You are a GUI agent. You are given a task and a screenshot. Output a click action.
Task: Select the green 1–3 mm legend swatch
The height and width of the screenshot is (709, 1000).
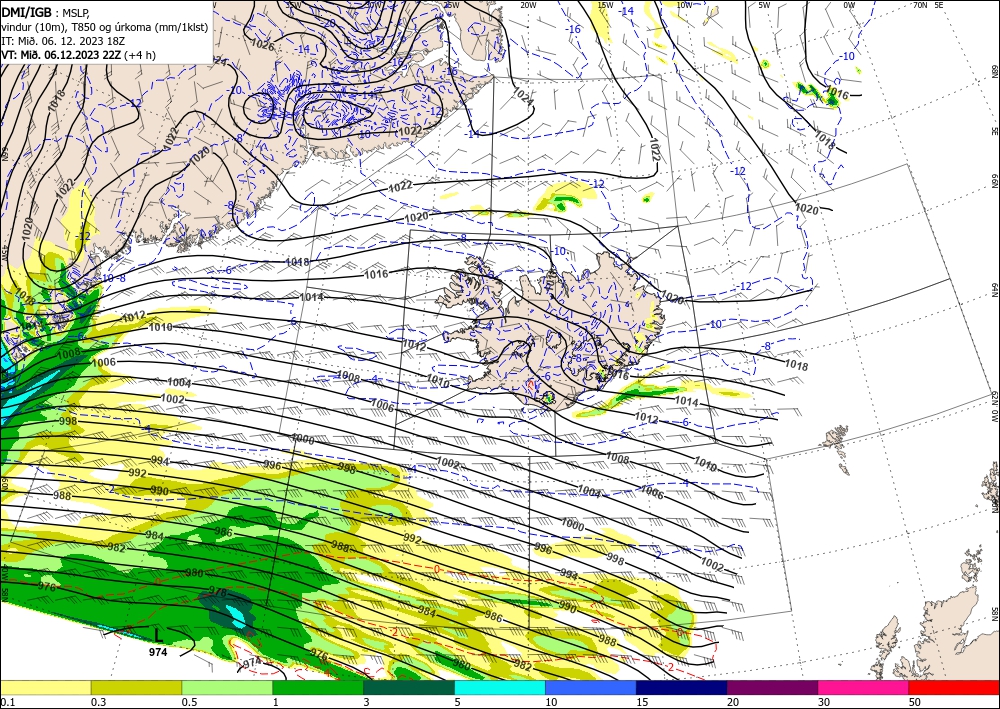318,687
